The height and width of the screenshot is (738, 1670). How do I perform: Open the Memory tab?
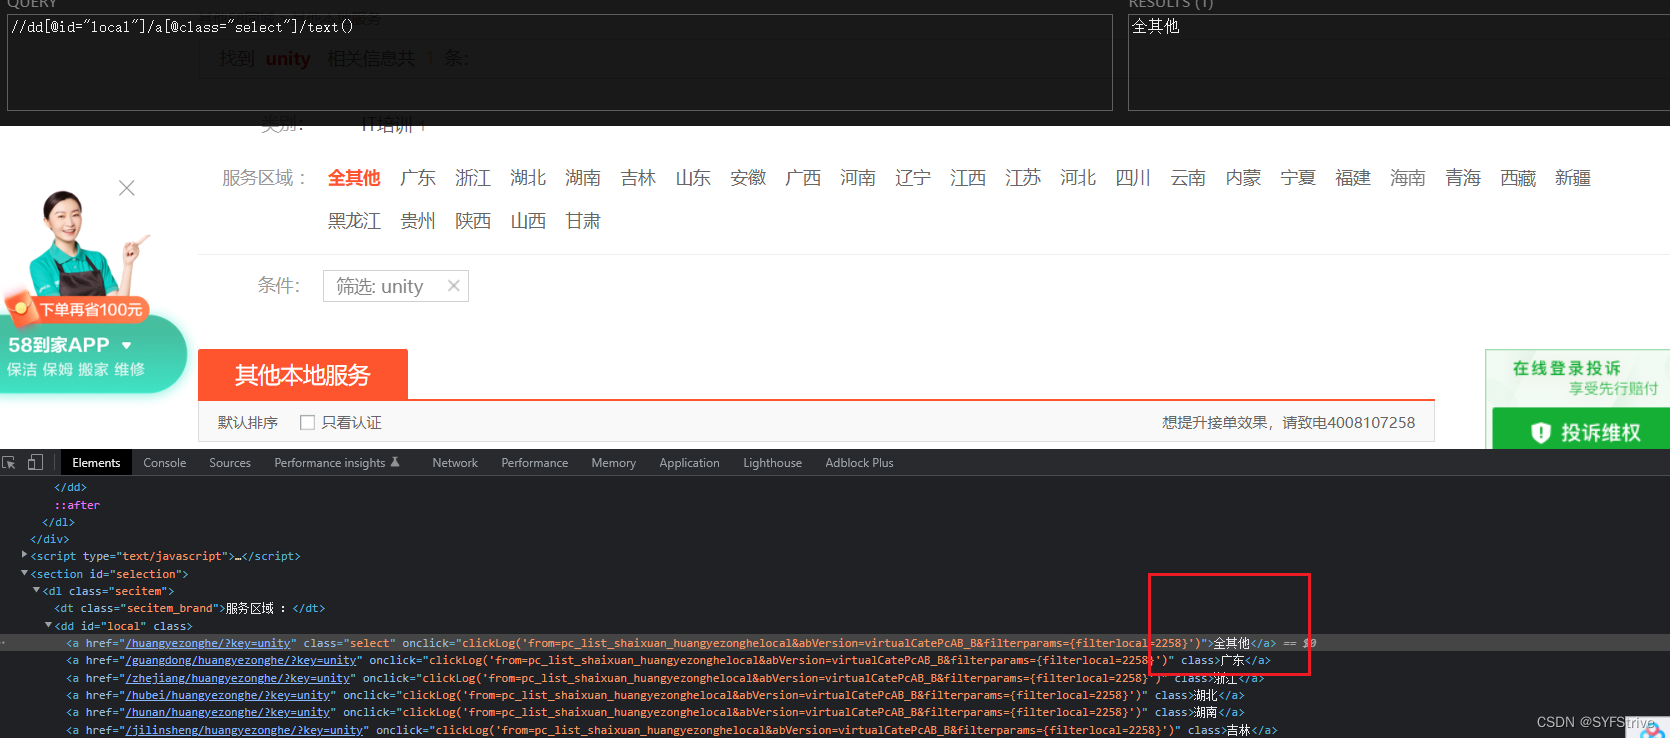[614, 463]
